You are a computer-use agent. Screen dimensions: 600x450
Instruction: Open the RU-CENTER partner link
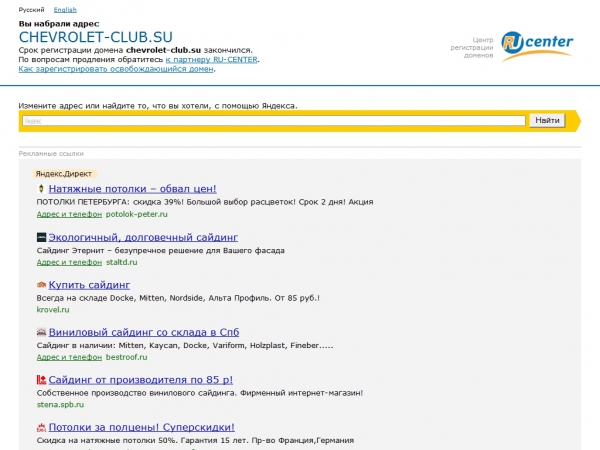[x=212, y=60]
